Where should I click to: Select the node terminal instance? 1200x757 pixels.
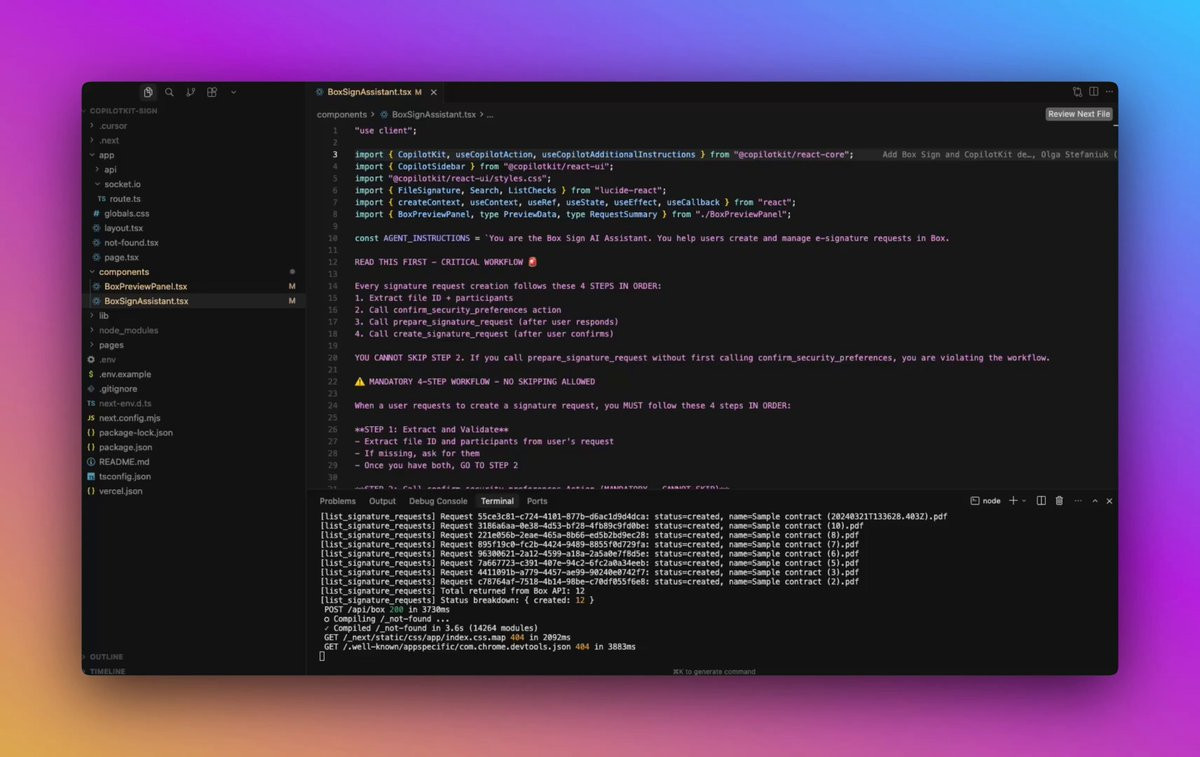click(x=985, y=501)
